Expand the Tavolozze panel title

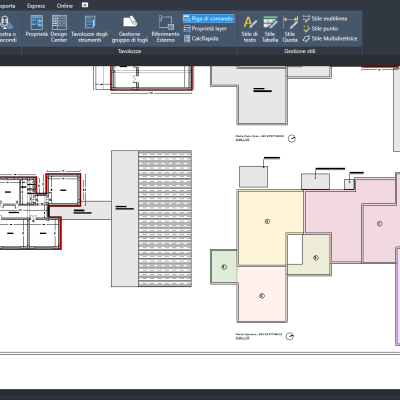point(129,51)
